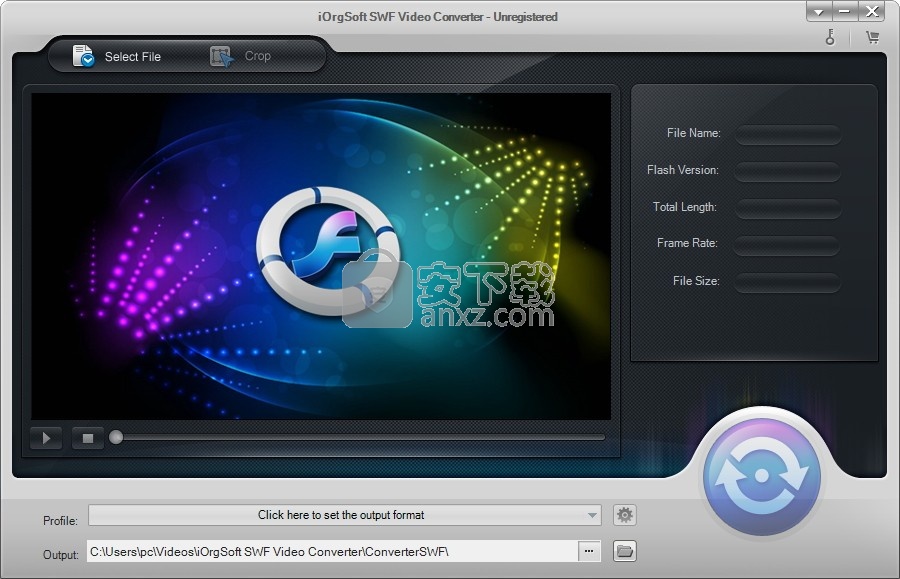Click the video preview area
This screenshot has width=900, height=579.
pyautogui.click(x=321, y=256)
